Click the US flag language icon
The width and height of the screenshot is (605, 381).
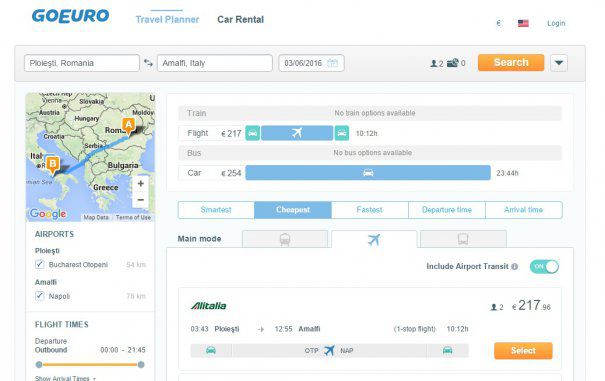click(x=523, y=23)
